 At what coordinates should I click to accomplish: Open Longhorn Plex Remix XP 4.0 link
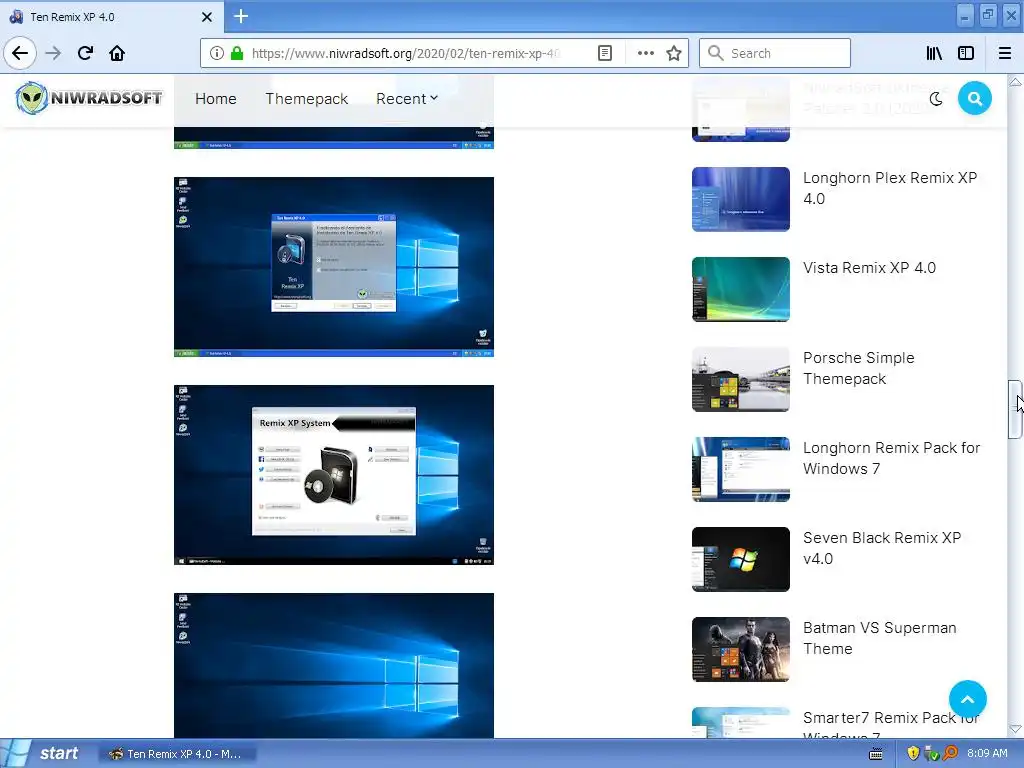(x=889, y=188)
